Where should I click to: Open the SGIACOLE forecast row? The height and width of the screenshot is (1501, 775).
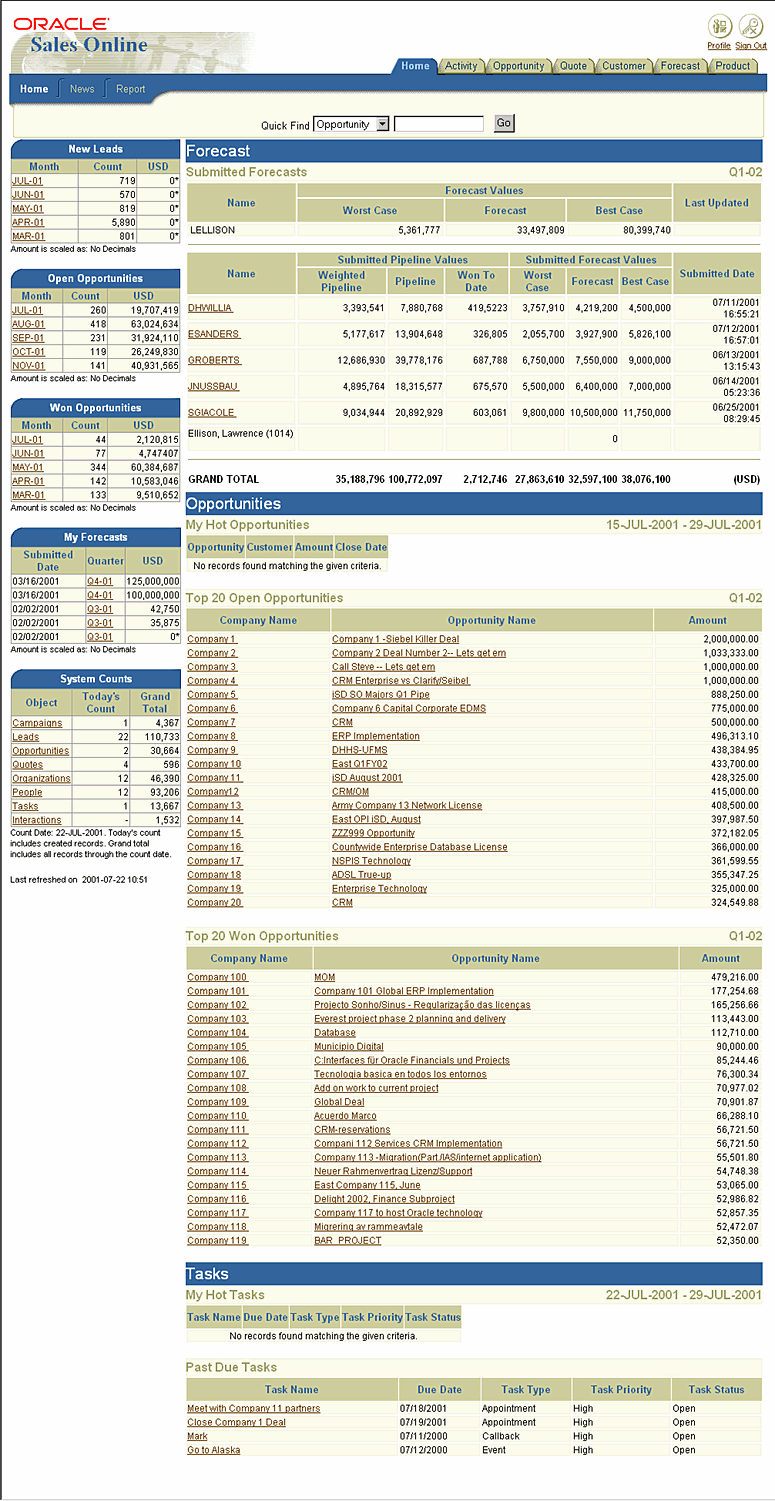pyautogui.click(x=212, y=412)
